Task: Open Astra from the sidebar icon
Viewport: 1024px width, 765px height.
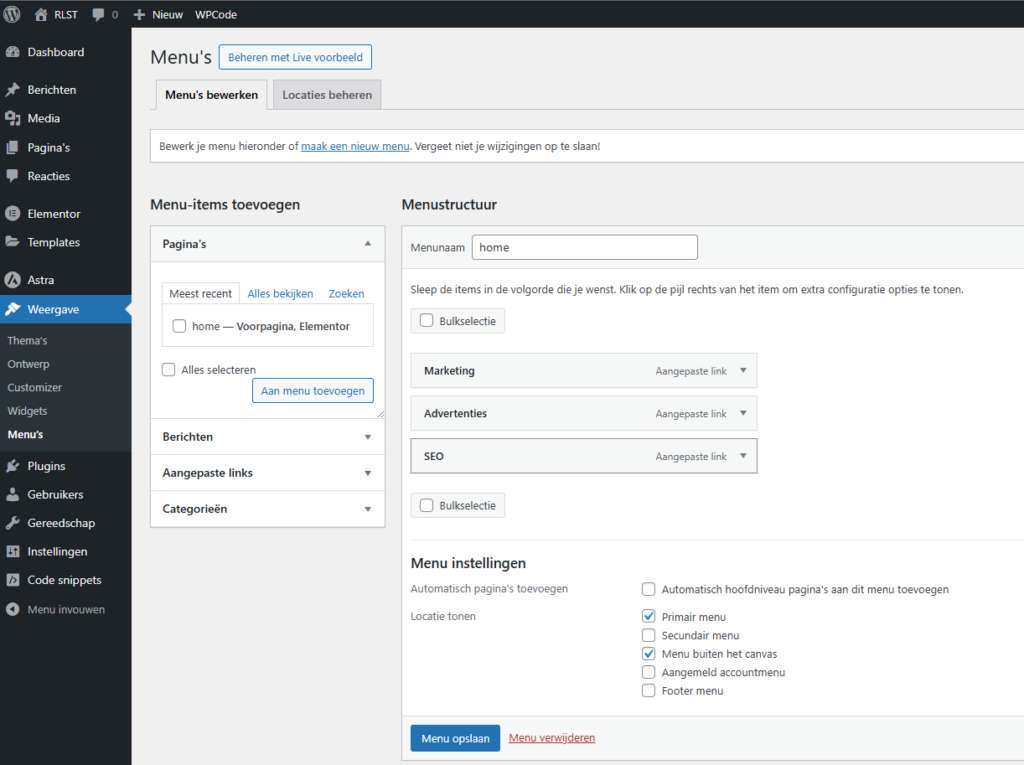Action: tap(13, 280)
